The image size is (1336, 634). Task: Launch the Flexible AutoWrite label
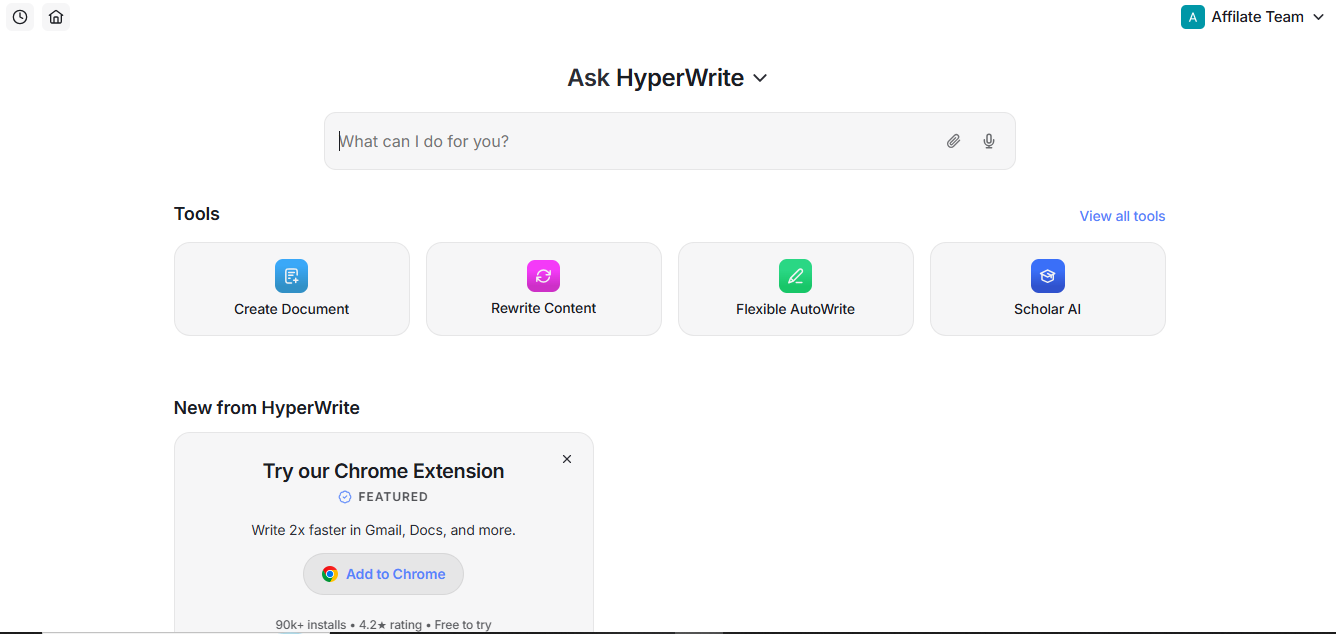point(796,309)
